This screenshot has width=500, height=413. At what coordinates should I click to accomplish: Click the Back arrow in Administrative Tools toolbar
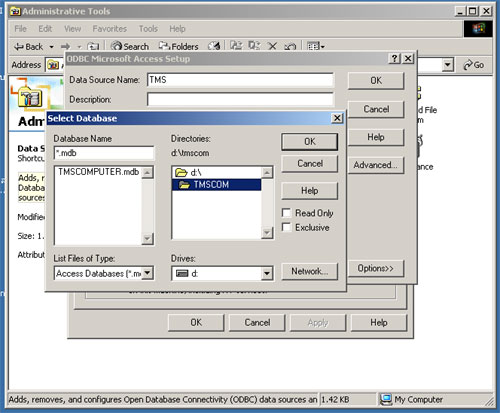pyautogui.click(x=29, y=47)
